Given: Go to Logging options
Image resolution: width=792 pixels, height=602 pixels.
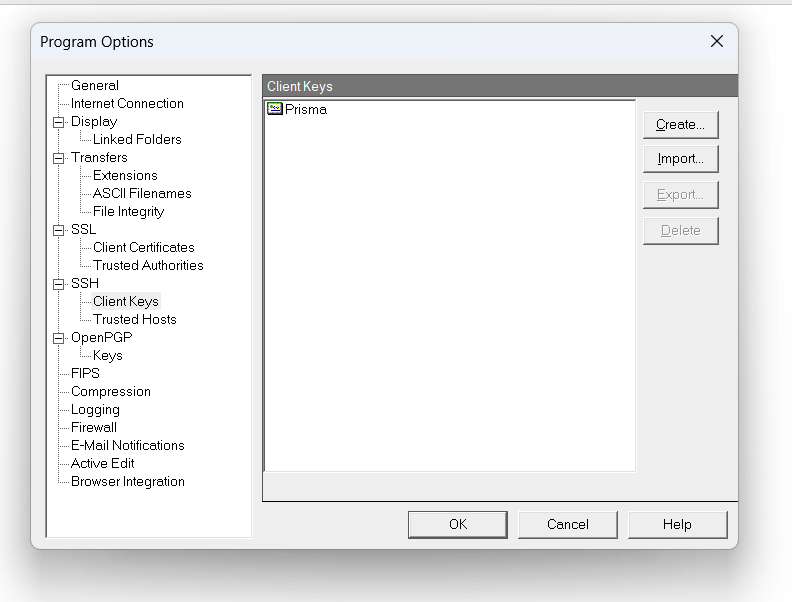Looking at the screenshot, I should (95, 410).
